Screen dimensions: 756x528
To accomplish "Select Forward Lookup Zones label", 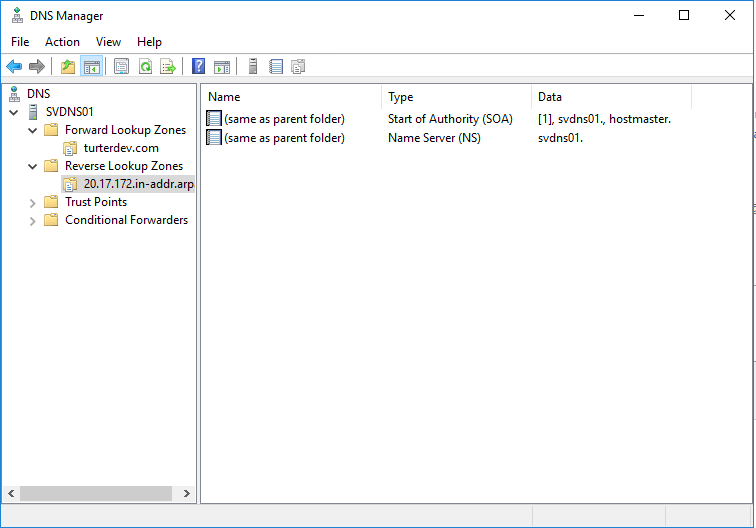I will point(125,130).
